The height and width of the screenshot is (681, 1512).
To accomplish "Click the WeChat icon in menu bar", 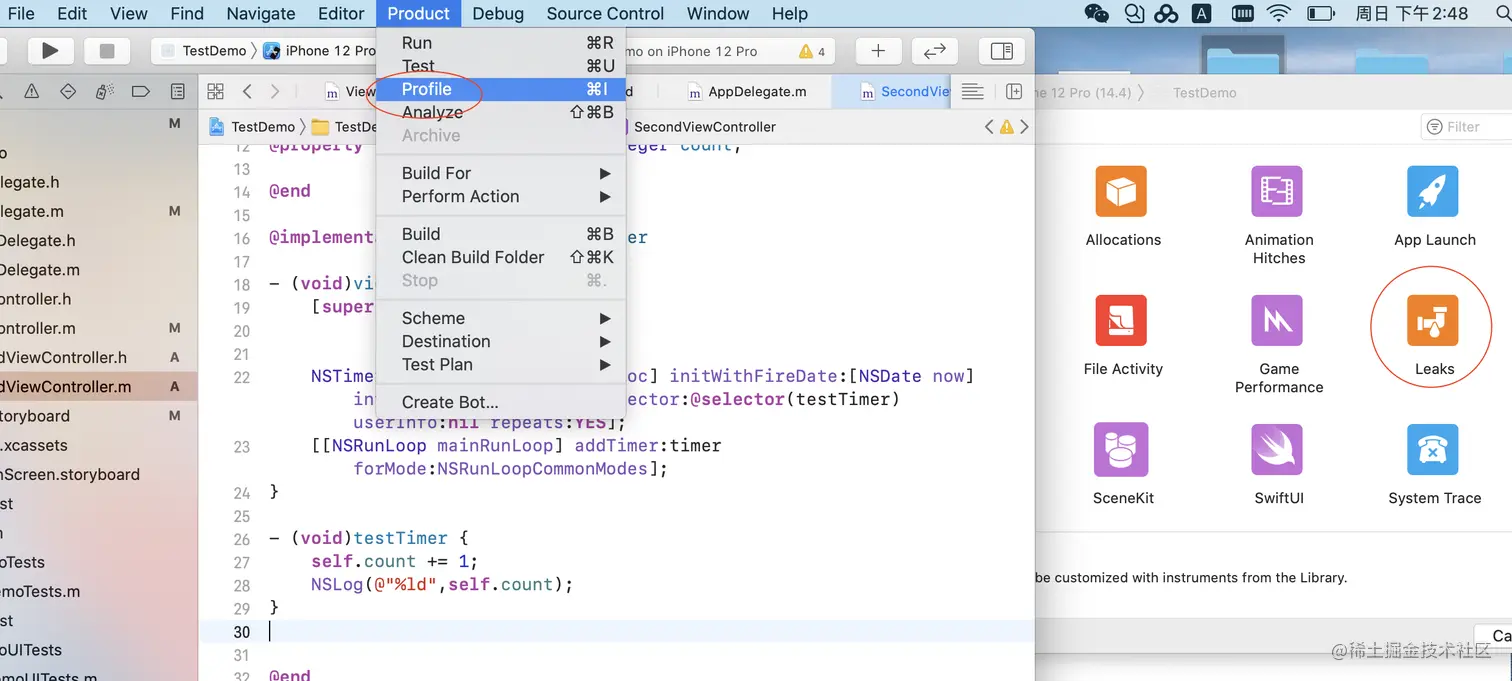I will pyautogui.click(x=1097, y=13).
